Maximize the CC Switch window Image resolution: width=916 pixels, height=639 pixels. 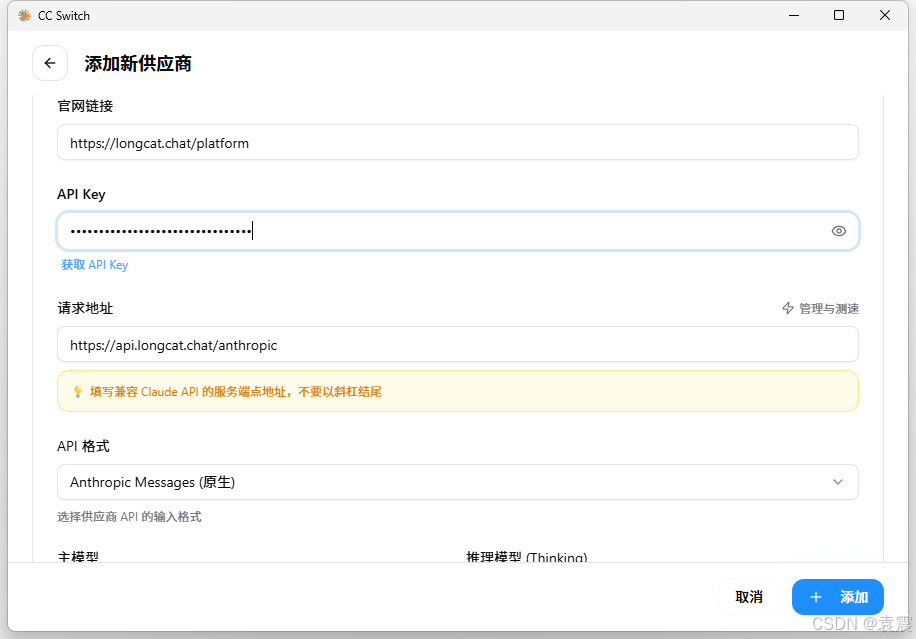(x=839, y=15)
